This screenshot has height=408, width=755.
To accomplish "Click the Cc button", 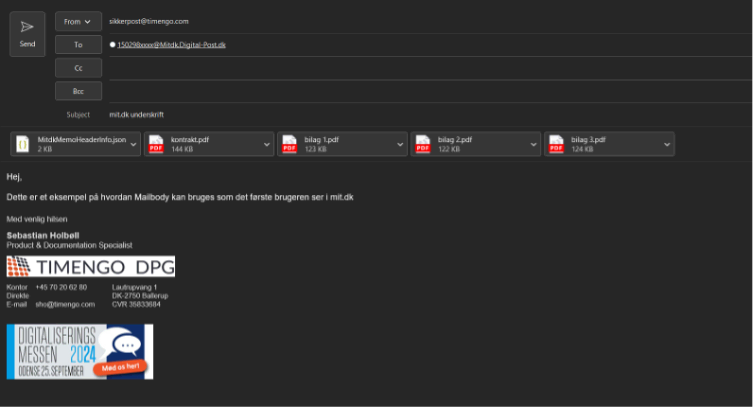I will coord(78,68).
